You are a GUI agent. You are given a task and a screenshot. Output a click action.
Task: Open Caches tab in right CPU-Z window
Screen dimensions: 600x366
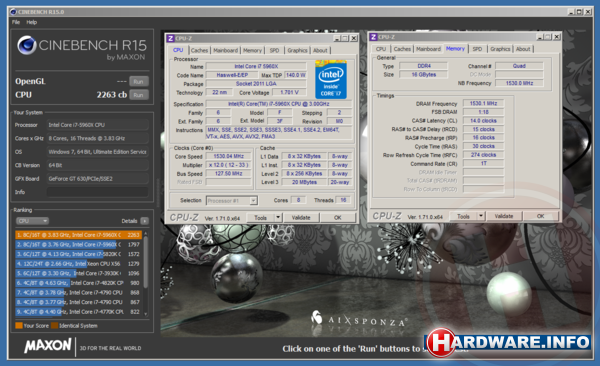coord(402,49)
